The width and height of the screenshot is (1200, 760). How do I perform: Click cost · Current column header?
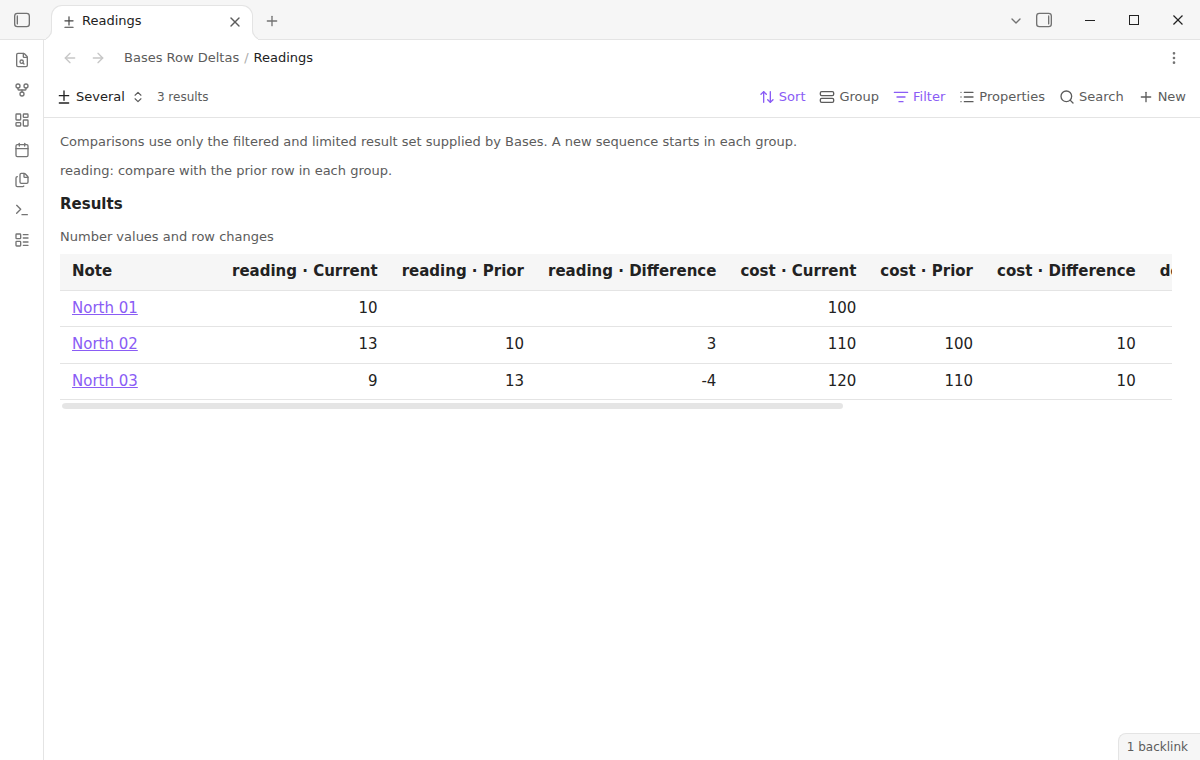click(x=798, y=271)
